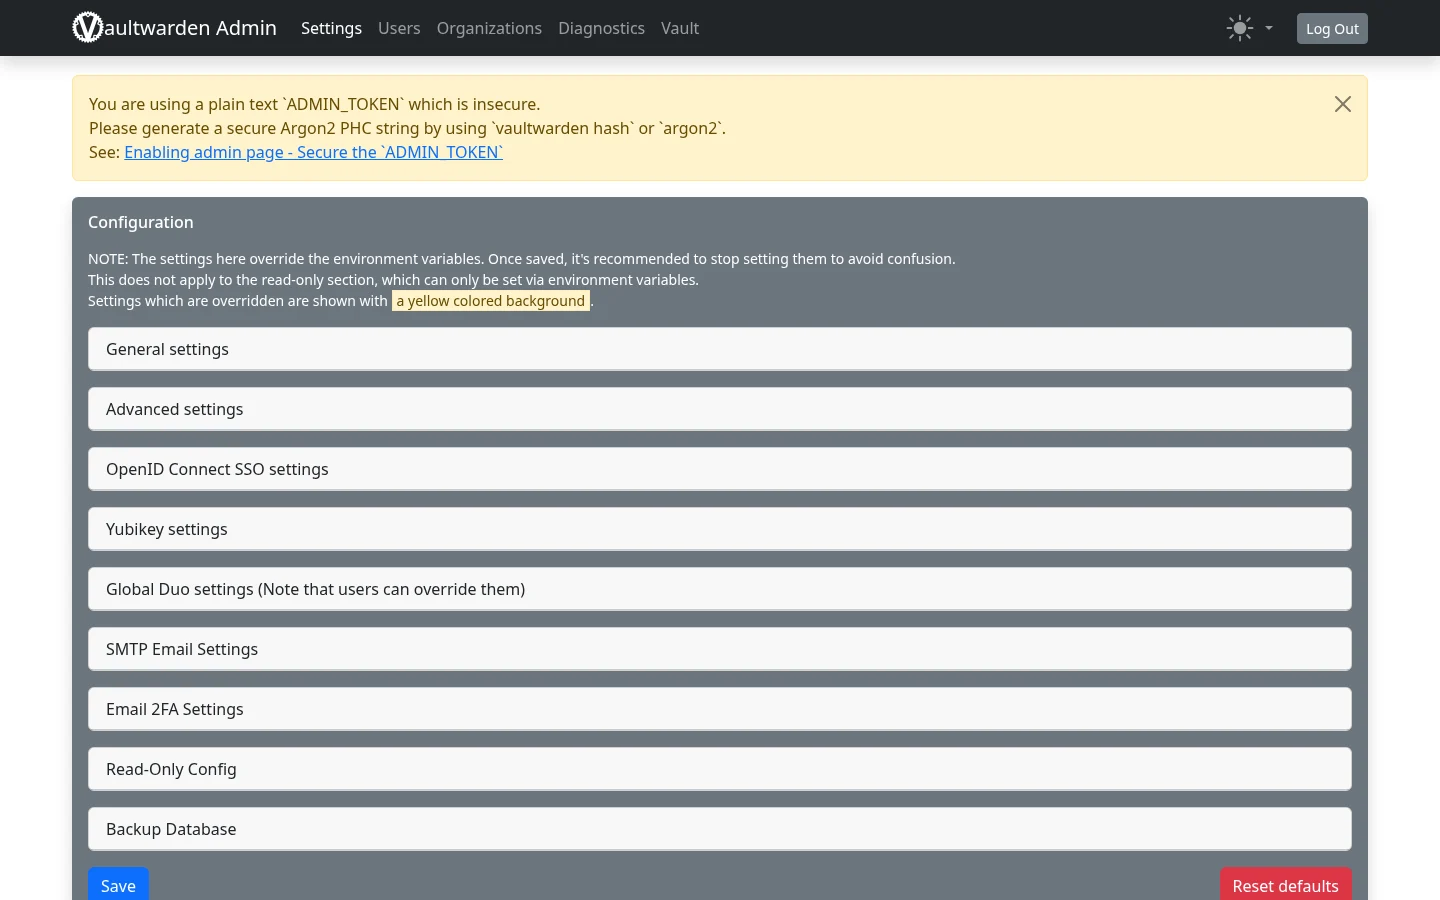Open the Users tab
Screen dimensions: 1440x900
pyautogui.click(x=399, y=28)
